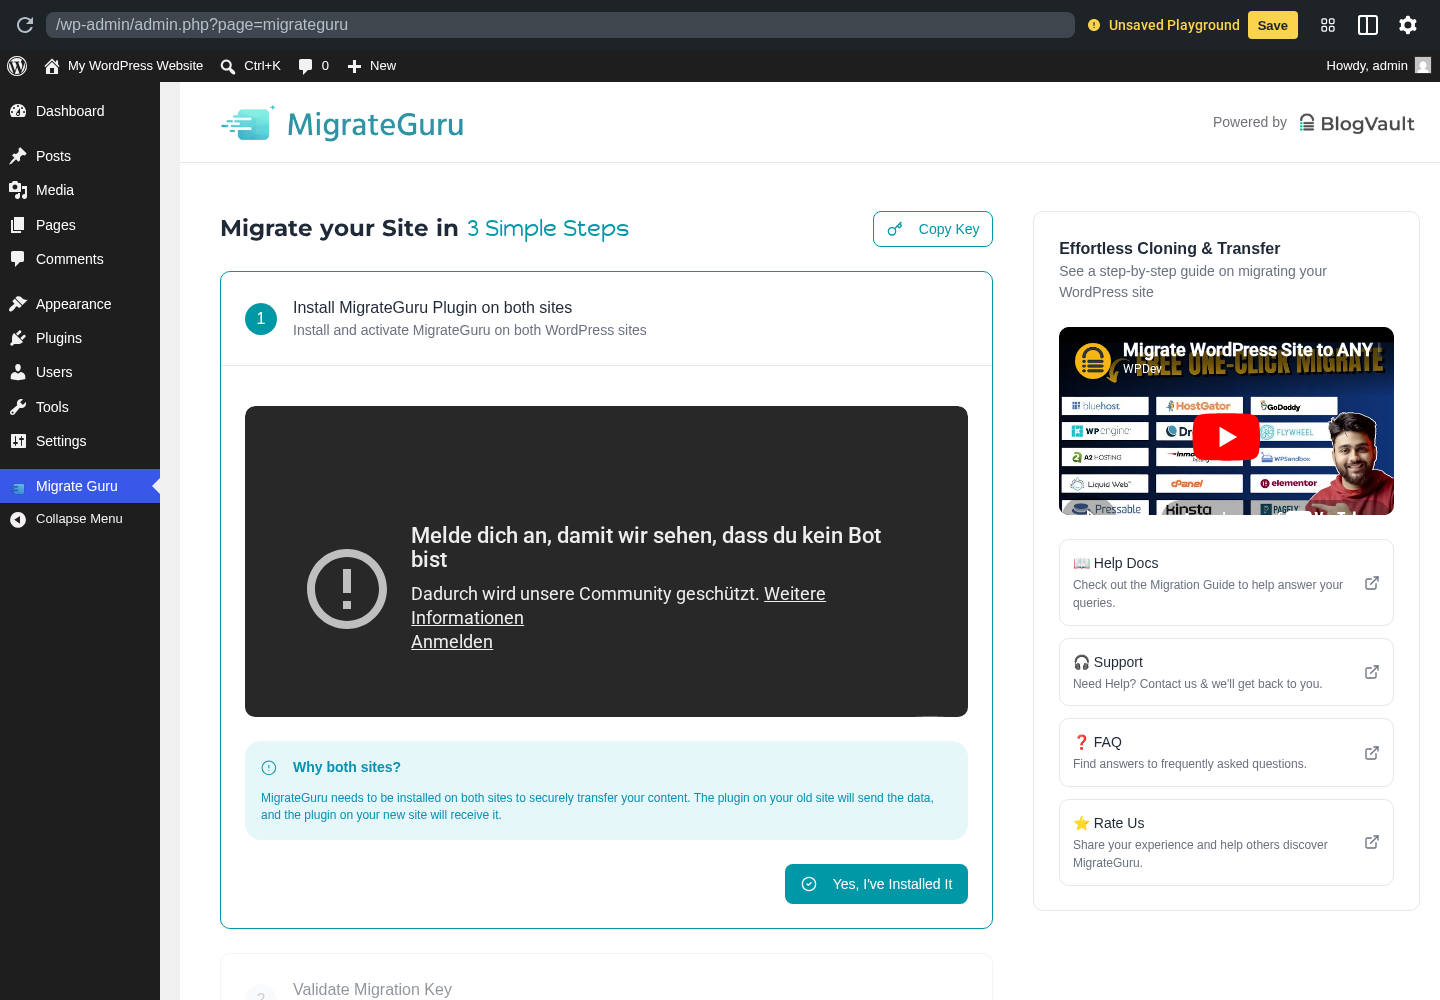Click the Comments icon in sidebar
The image size is (1440, 1000).
coord(18,259)
